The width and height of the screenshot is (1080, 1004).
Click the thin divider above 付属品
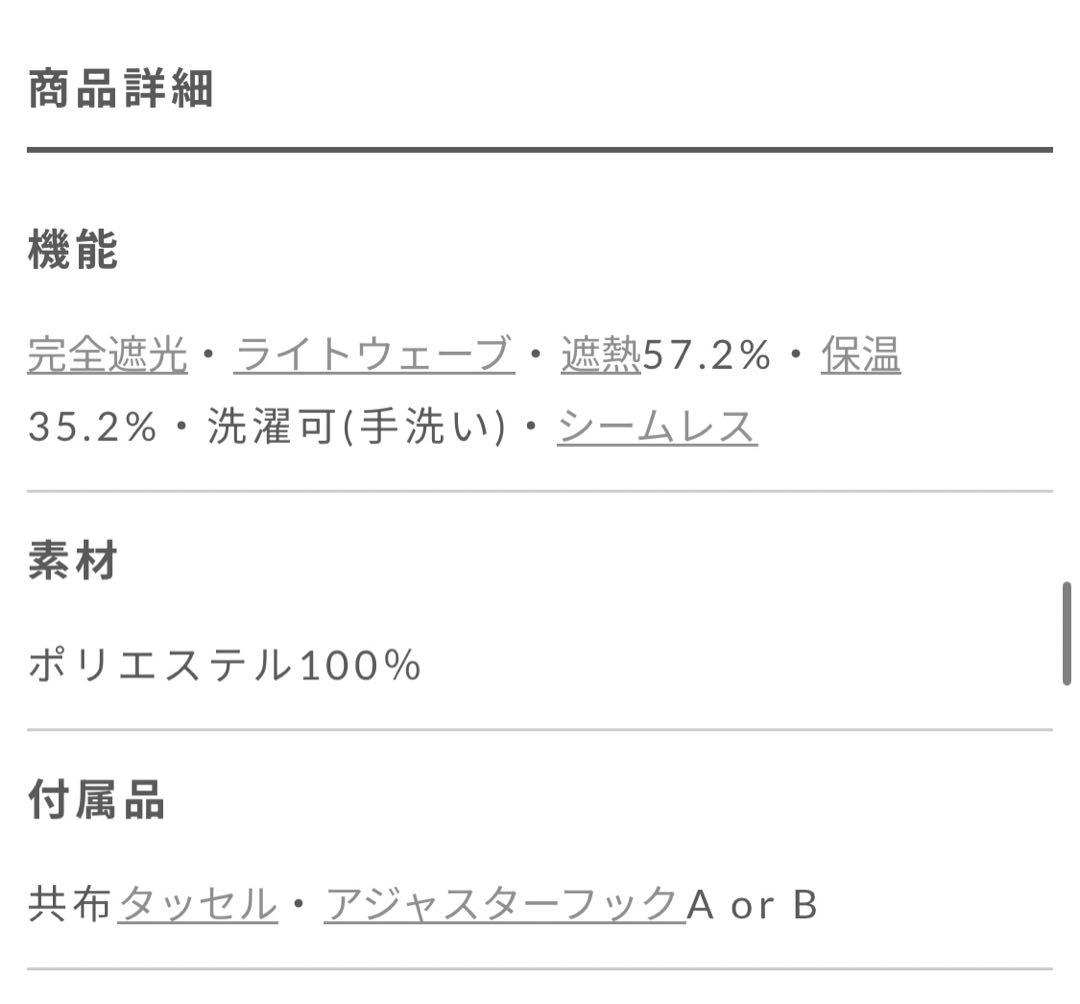(x=540, y=730)
